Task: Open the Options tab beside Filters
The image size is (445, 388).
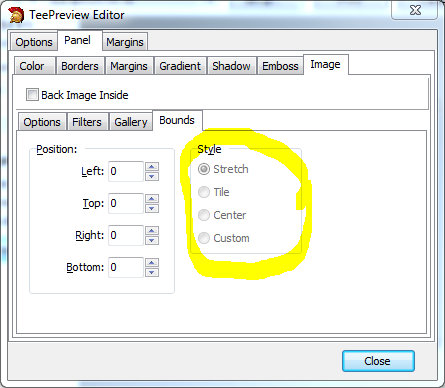Action: [42, 122]
